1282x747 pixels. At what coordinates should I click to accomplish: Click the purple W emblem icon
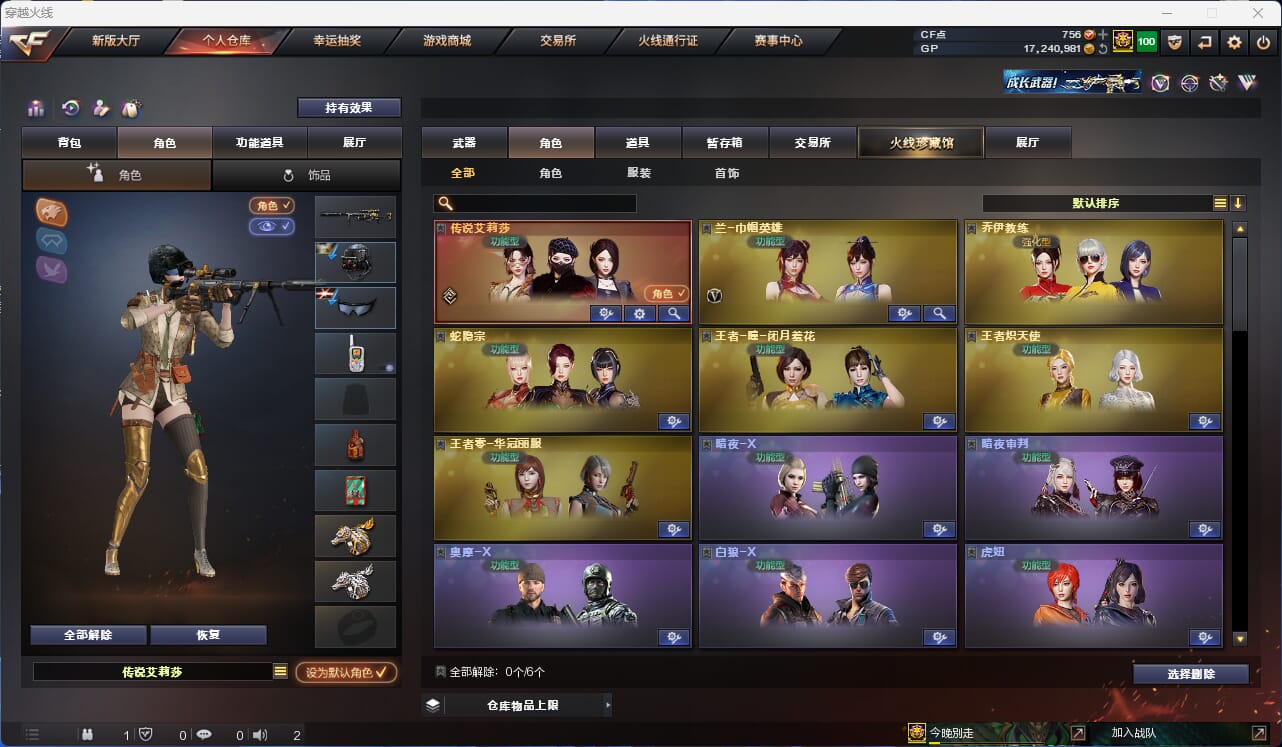pyautogui.click(x=1247, y=83)
